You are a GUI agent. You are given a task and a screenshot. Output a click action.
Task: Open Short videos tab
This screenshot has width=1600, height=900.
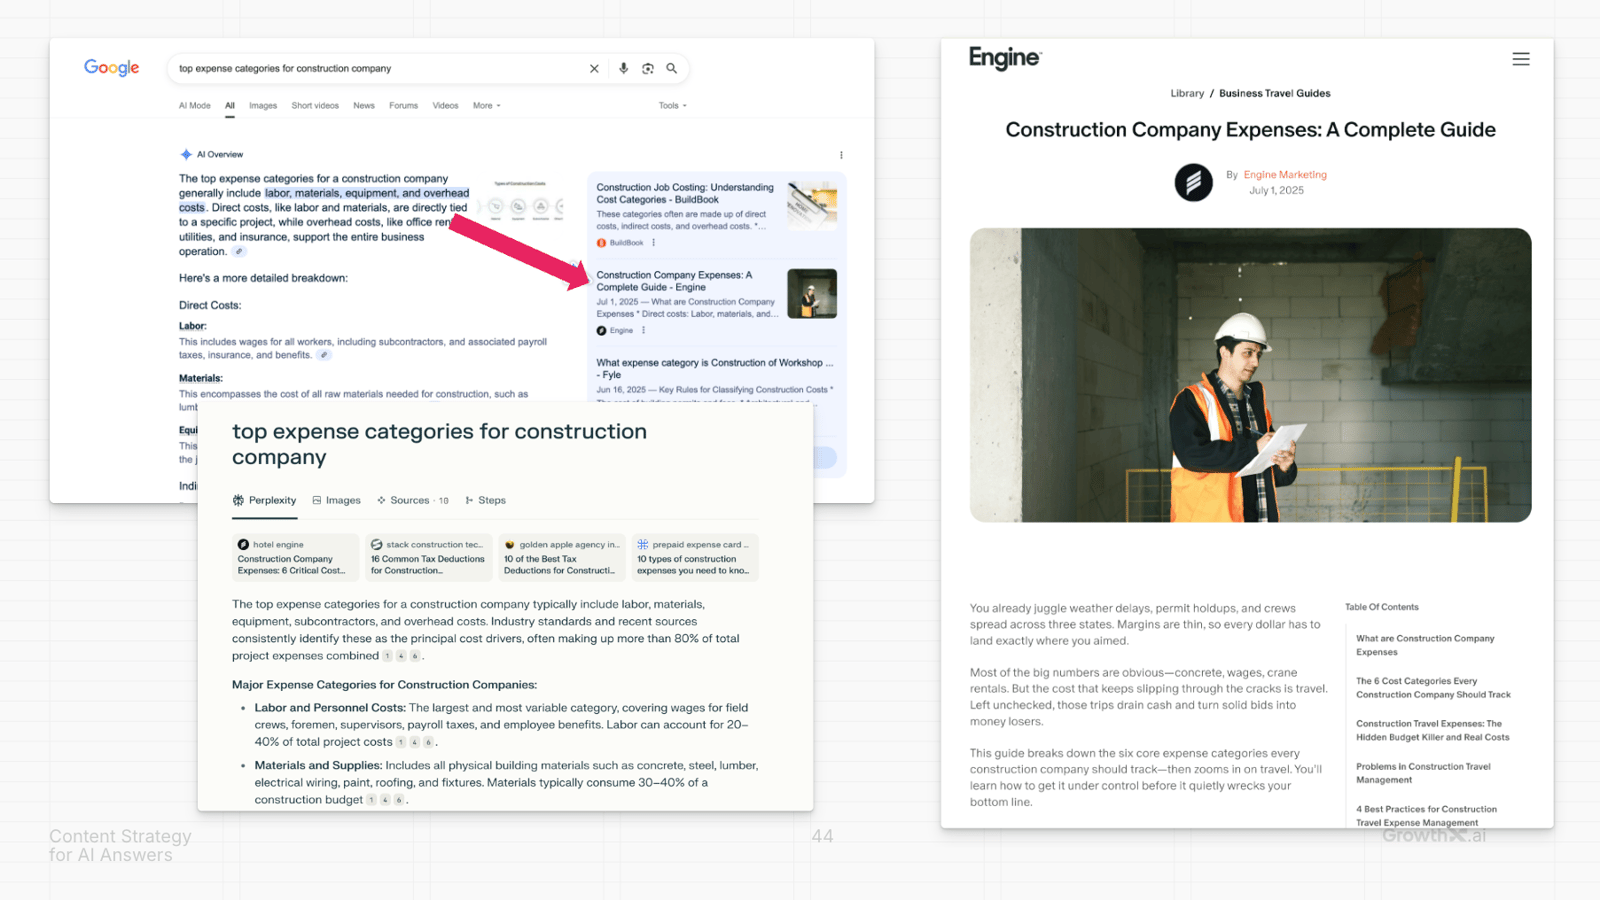point(315,106)
